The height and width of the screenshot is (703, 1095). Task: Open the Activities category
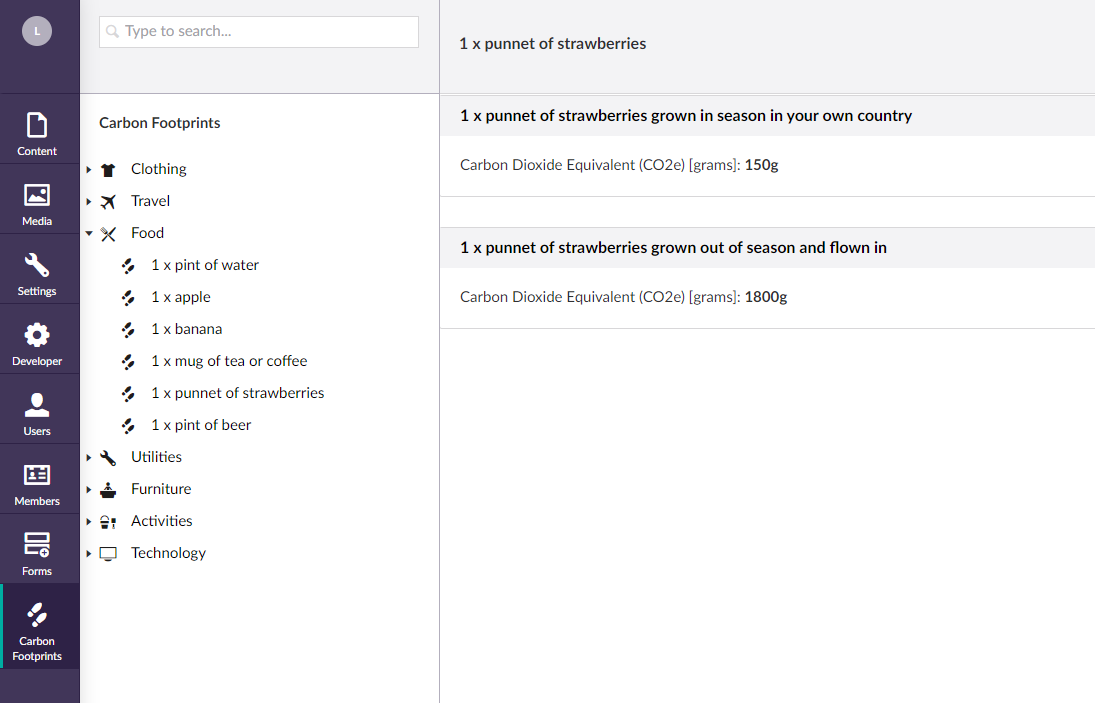click(161, 521)
